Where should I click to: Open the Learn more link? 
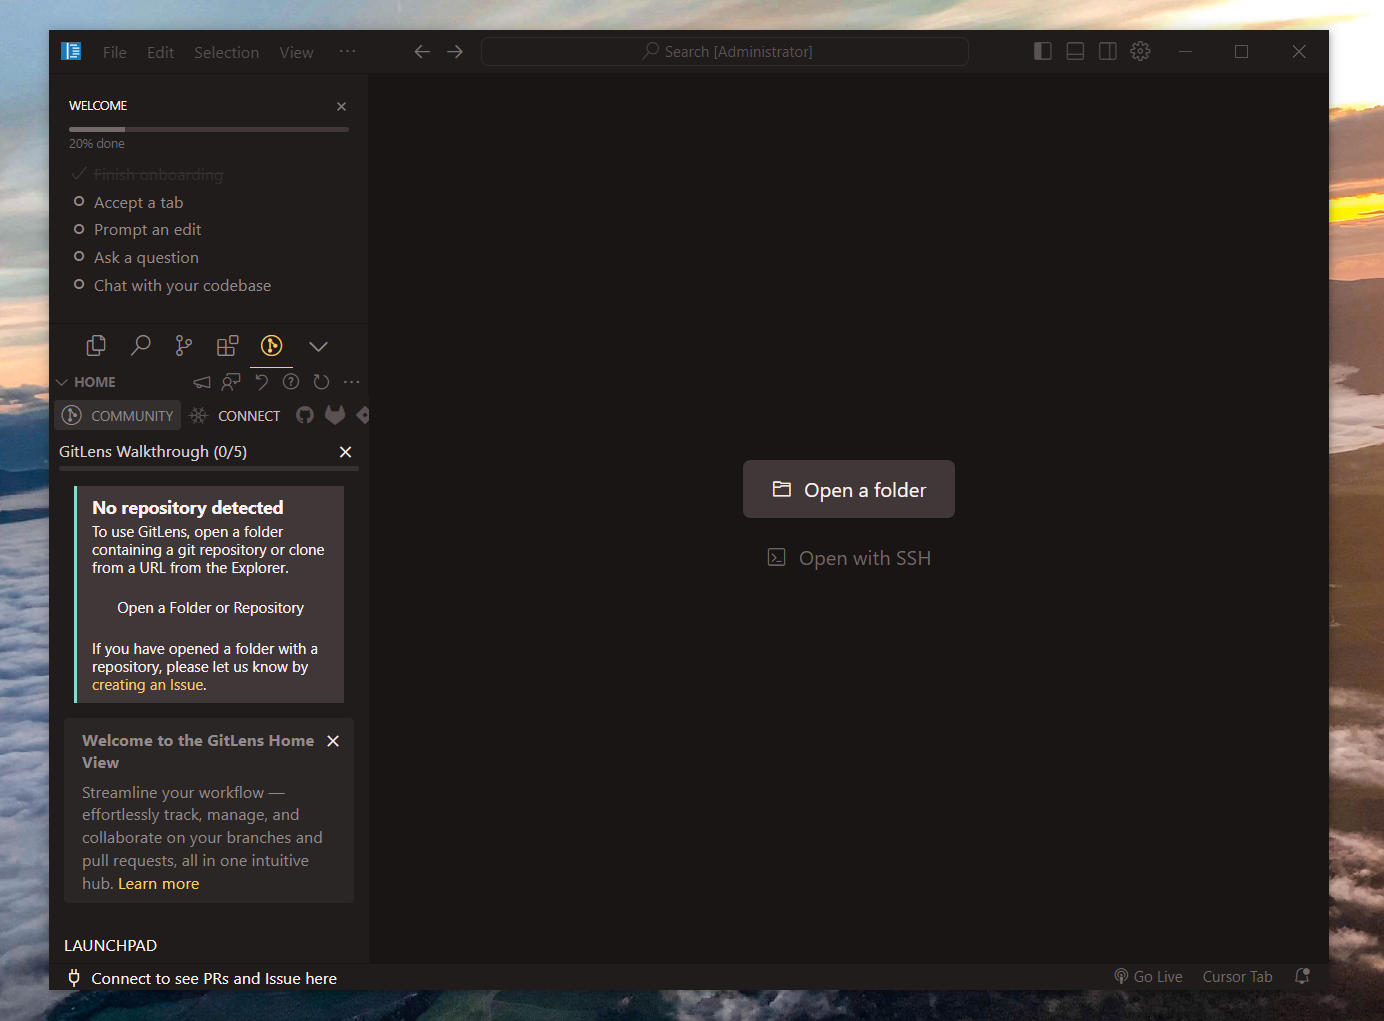pyautogui.click(x=158, y=884)
